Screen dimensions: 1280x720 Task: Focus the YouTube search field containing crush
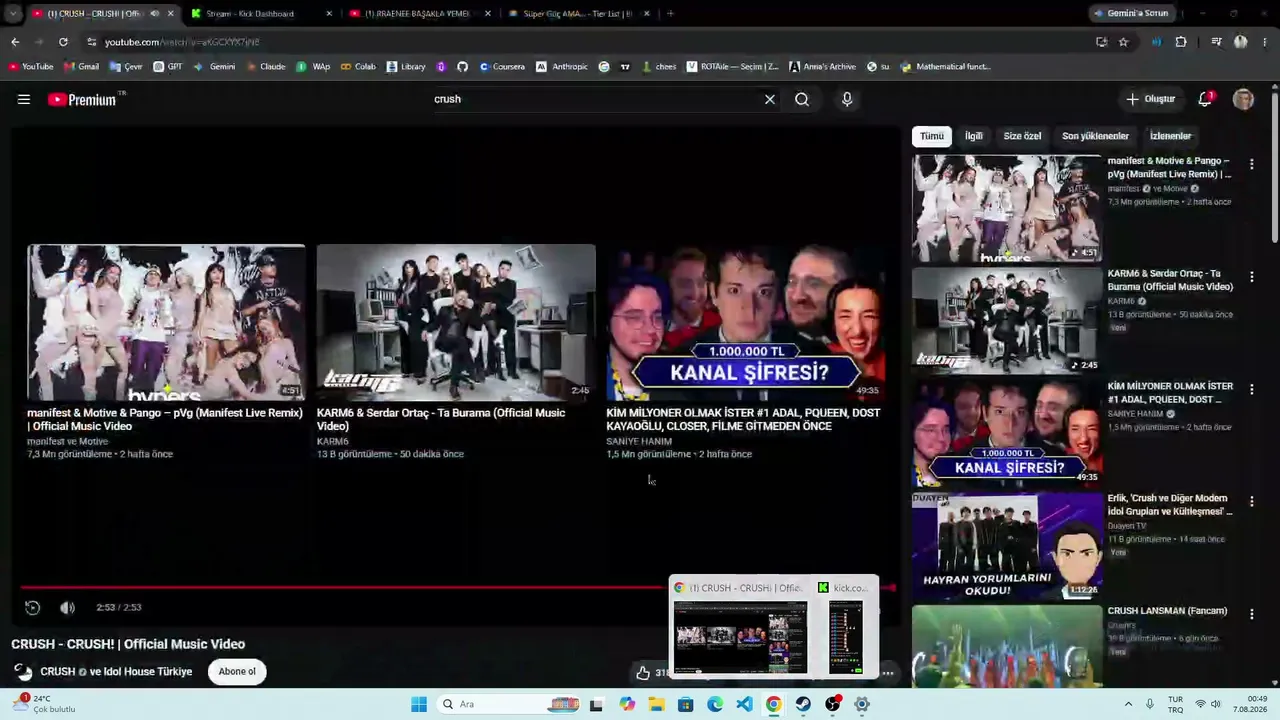coord(595,99)
